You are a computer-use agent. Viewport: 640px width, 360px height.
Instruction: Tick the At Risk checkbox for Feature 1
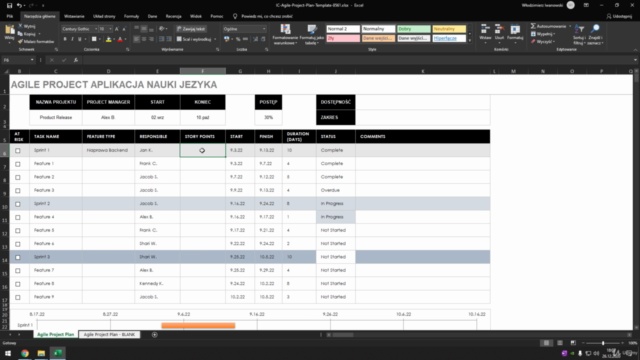(18, 164)
